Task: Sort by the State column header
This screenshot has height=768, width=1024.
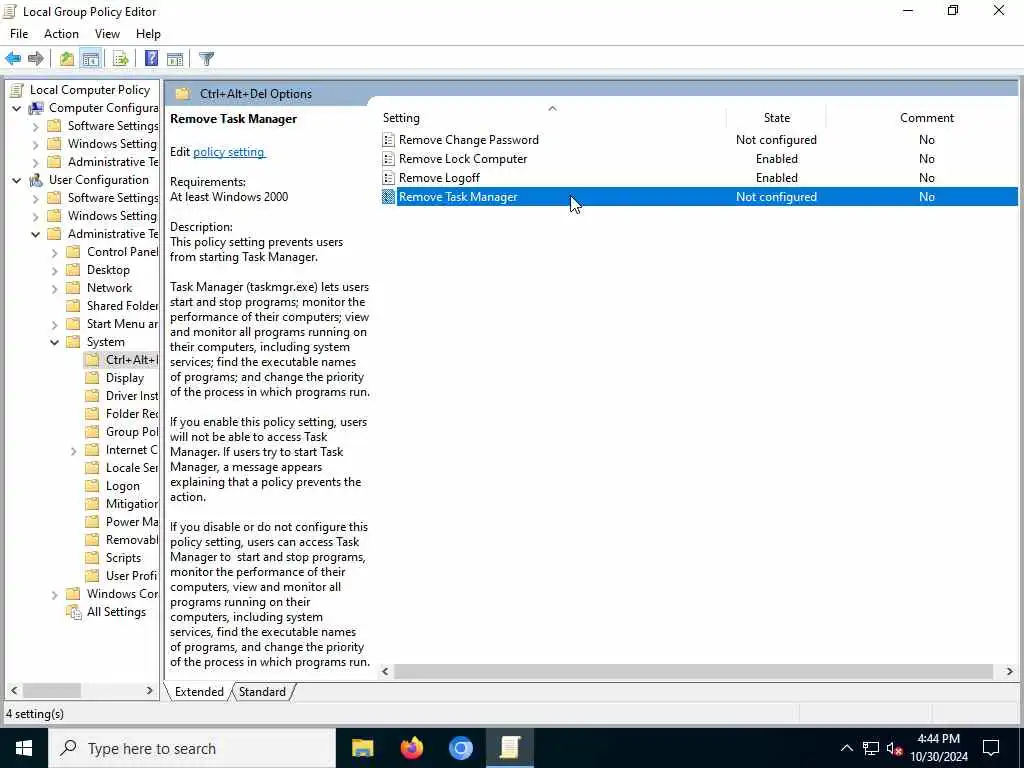Action: pos(776,118)
